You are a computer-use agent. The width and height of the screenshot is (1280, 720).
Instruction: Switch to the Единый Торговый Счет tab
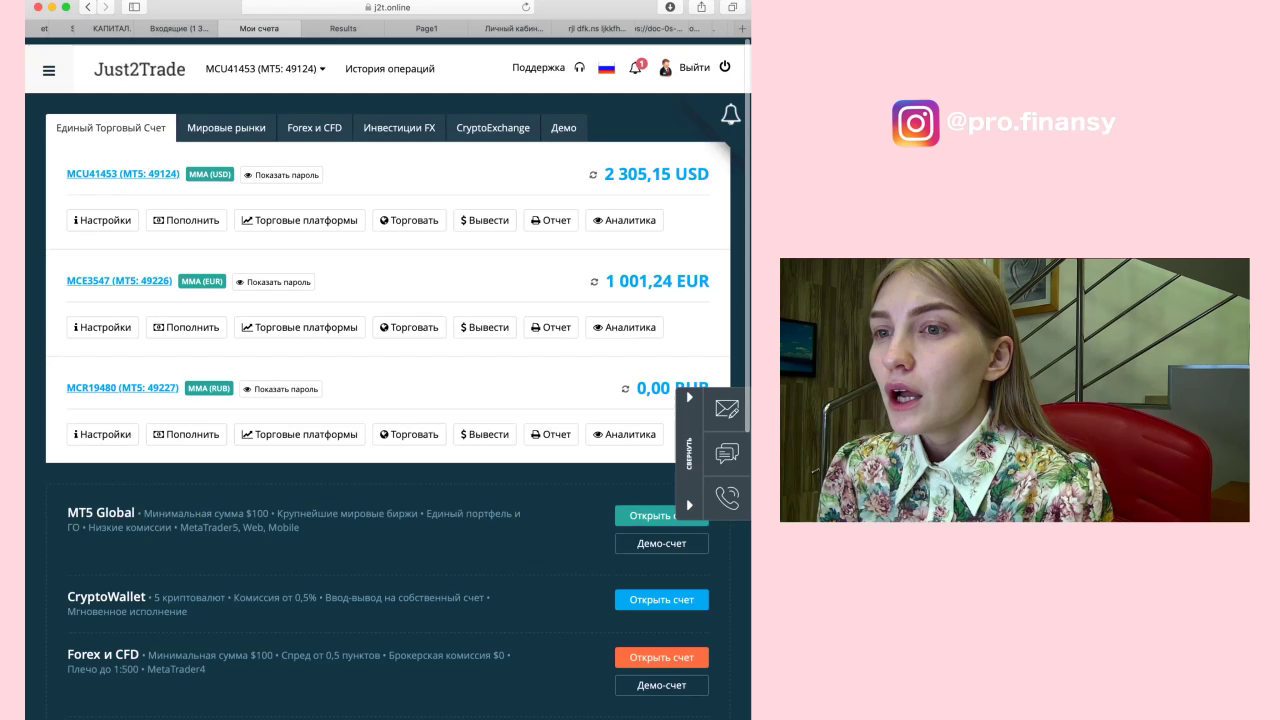[111, 128]
